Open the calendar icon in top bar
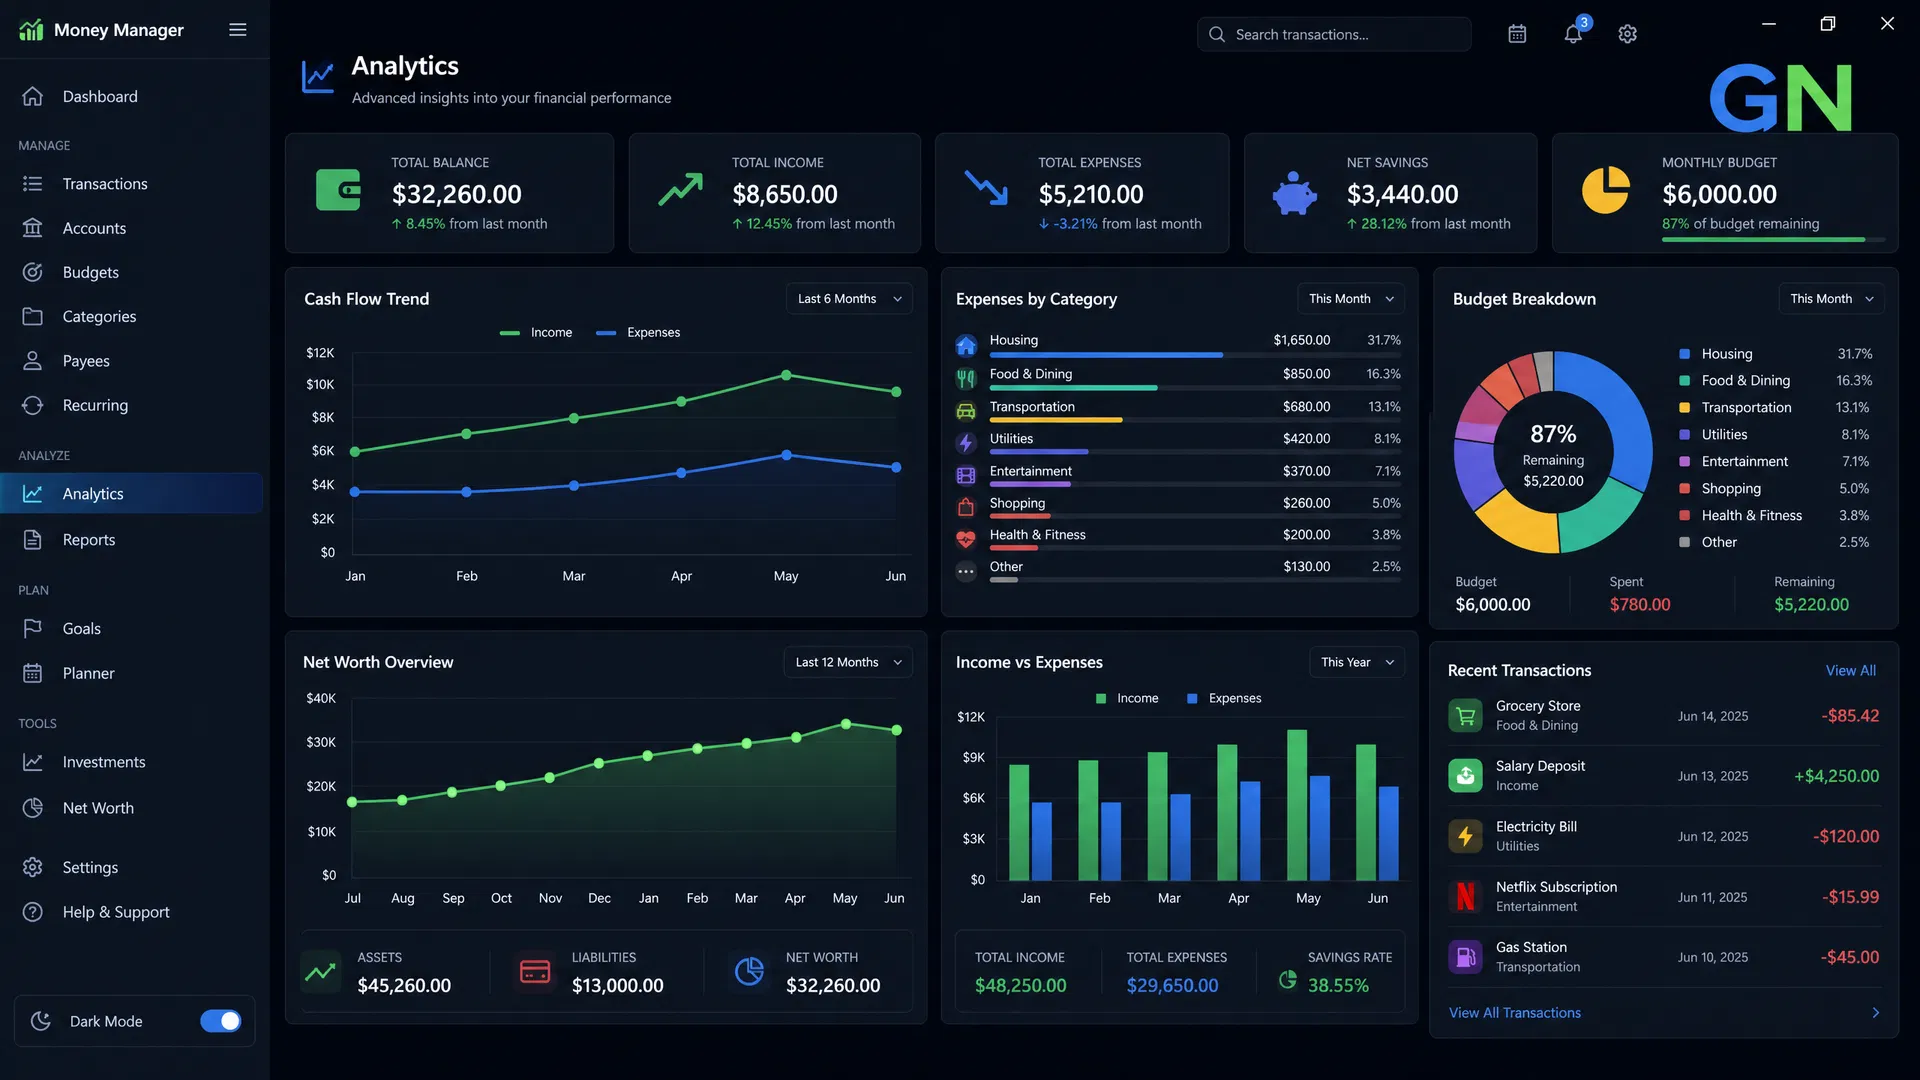 [1517, 34]
